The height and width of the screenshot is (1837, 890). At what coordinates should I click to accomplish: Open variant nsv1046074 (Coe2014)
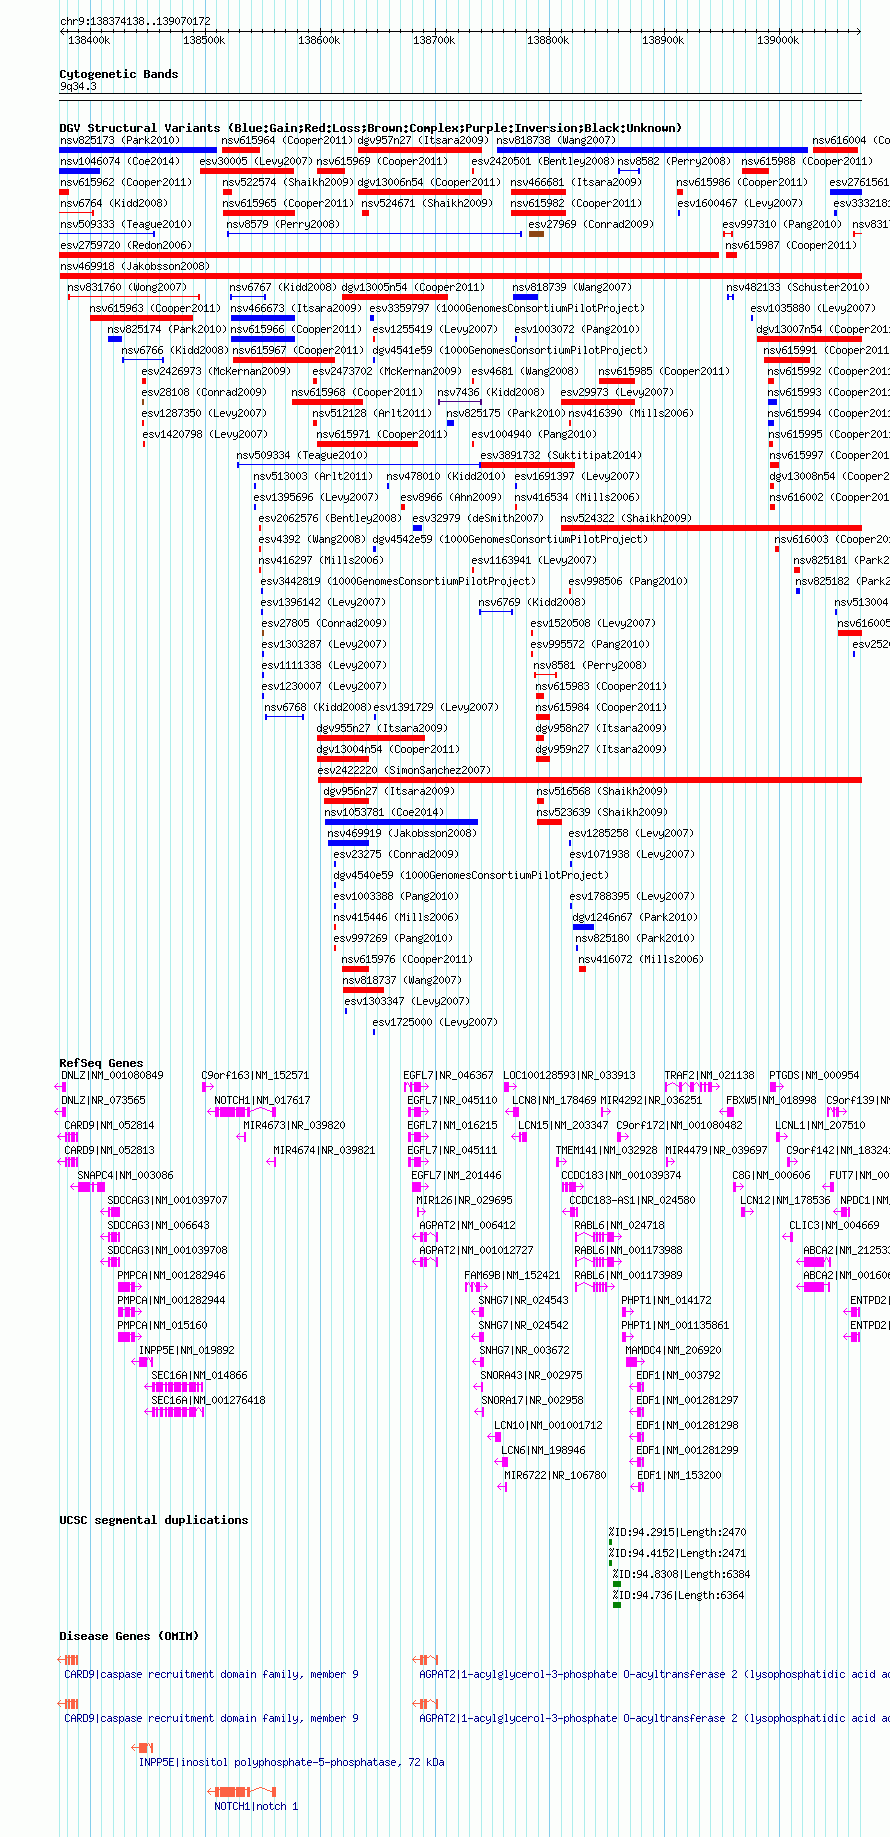point(120,161)
